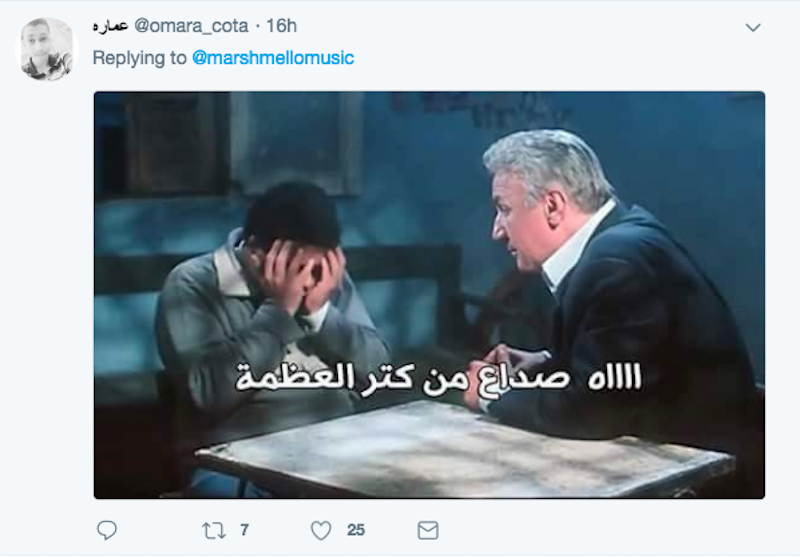
Task: Open the user's avatar profile picture
Action: tap(47, 49)
